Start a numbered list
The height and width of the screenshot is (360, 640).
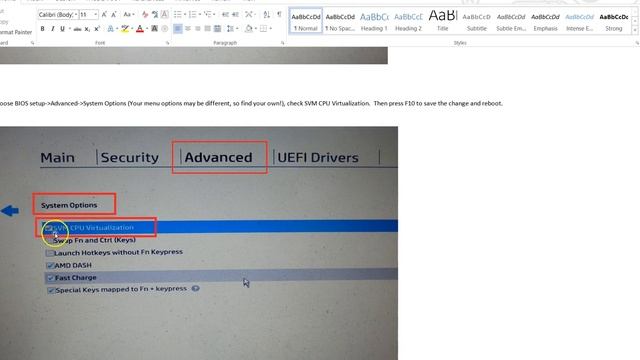(x=192, y=15)
